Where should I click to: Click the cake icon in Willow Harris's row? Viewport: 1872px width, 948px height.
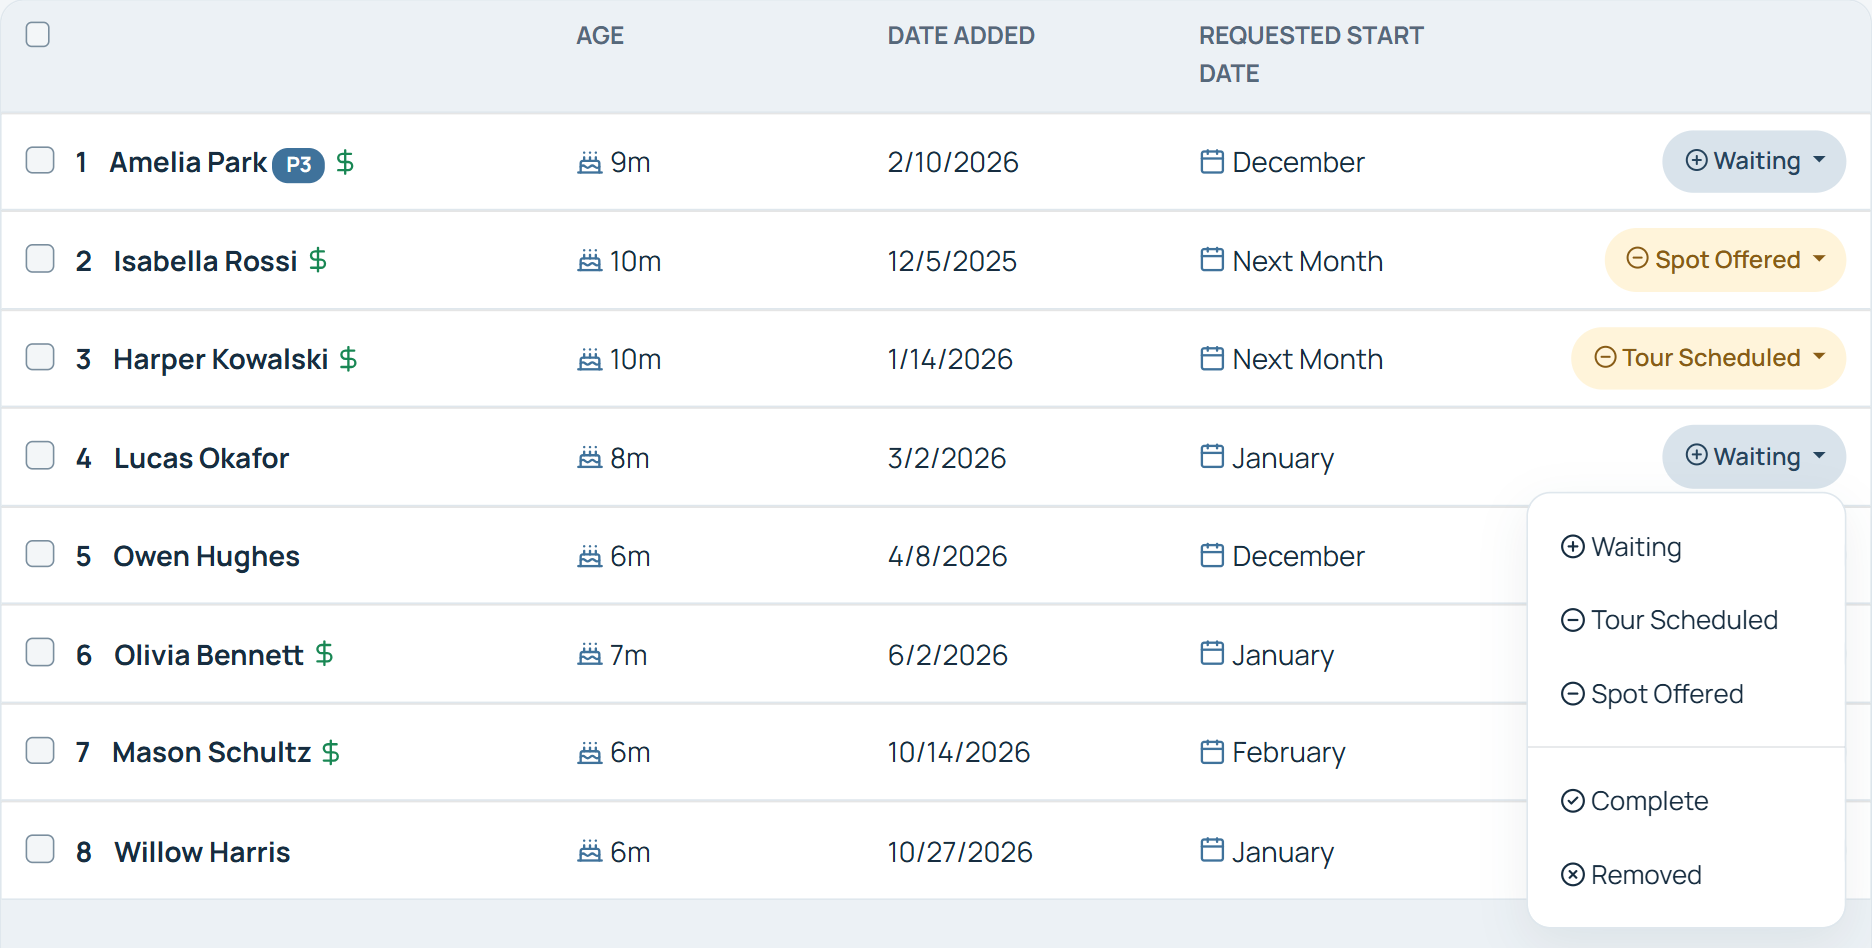(x=590, y=851)
